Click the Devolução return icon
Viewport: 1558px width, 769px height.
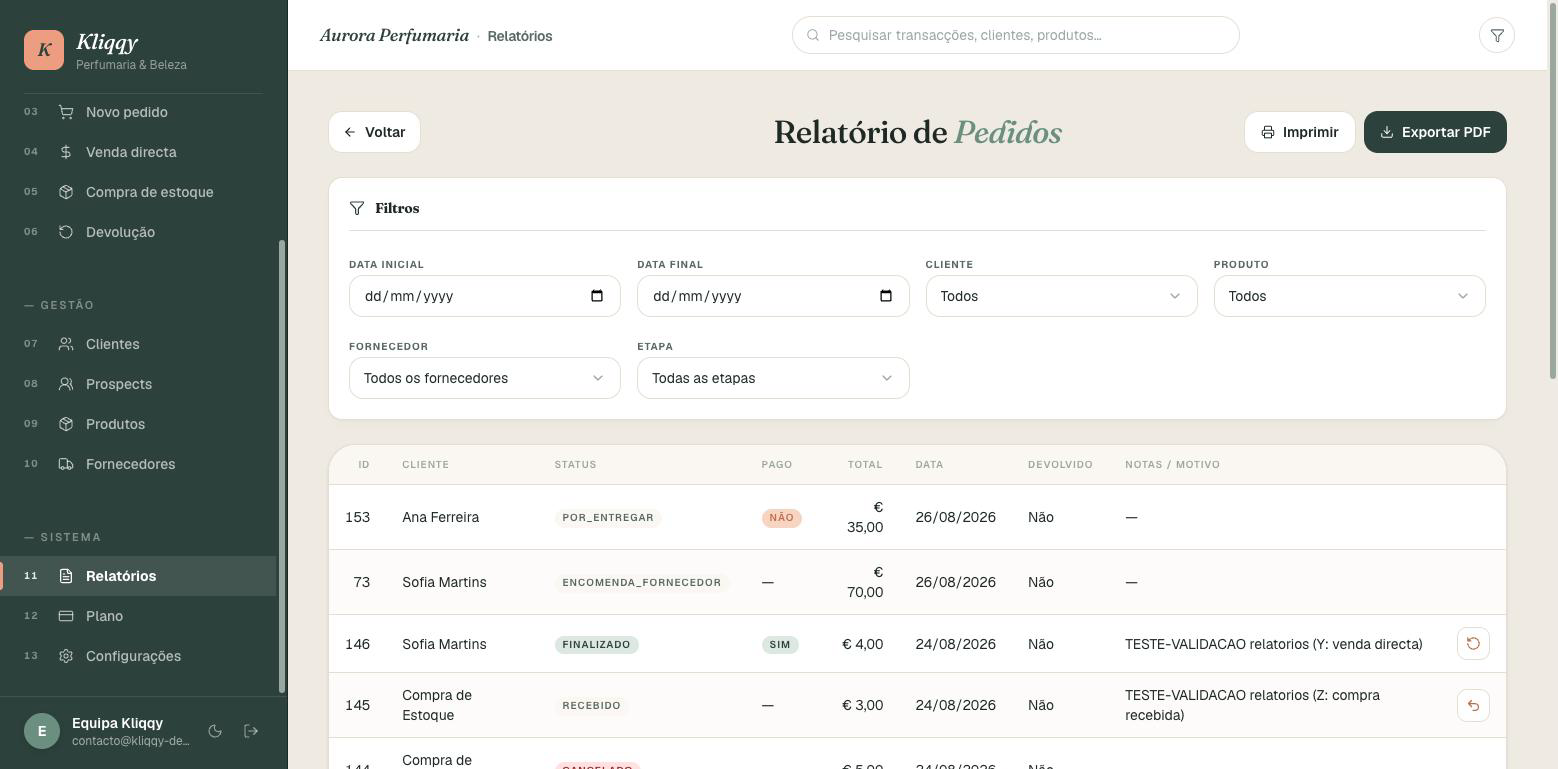(x=66, y=232)
